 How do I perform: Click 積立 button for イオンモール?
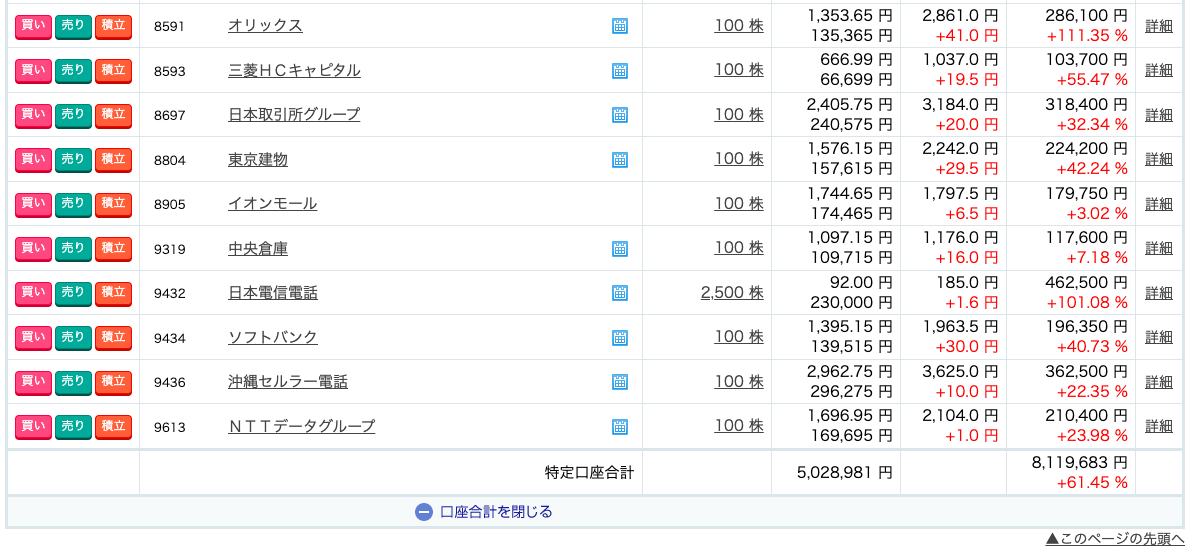pyautogui.click(x=114, y=204)
